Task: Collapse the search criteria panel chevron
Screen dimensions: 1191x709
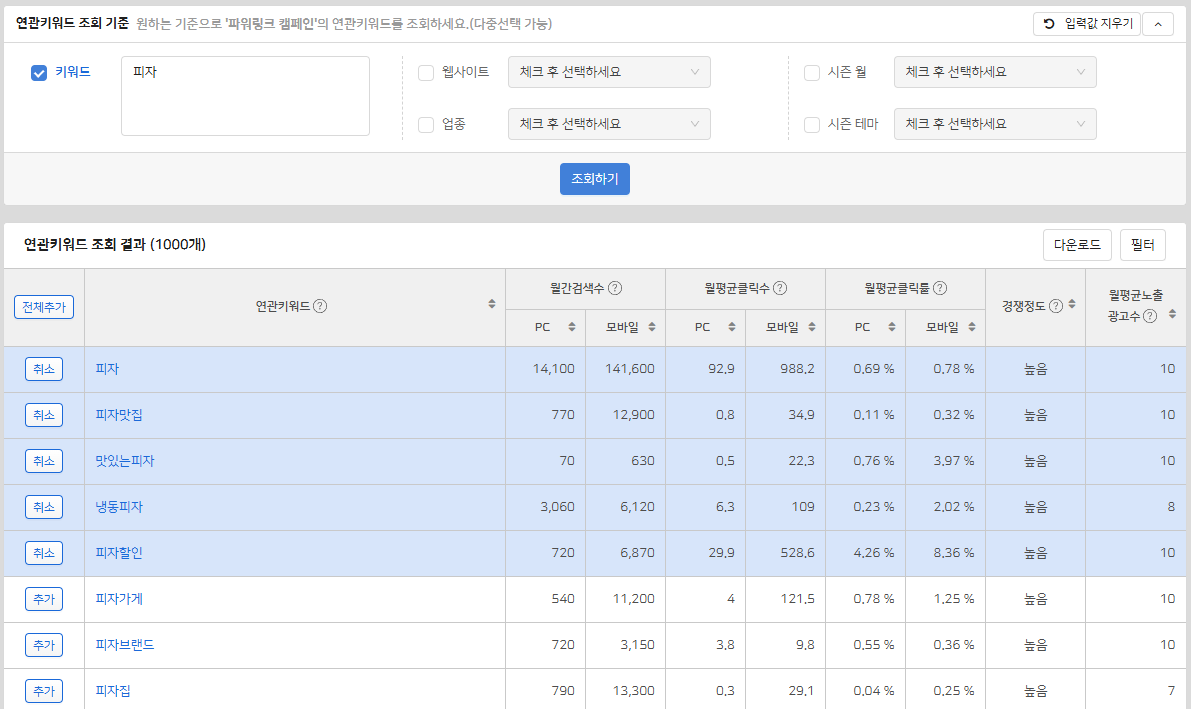Action: (1157, 24)
